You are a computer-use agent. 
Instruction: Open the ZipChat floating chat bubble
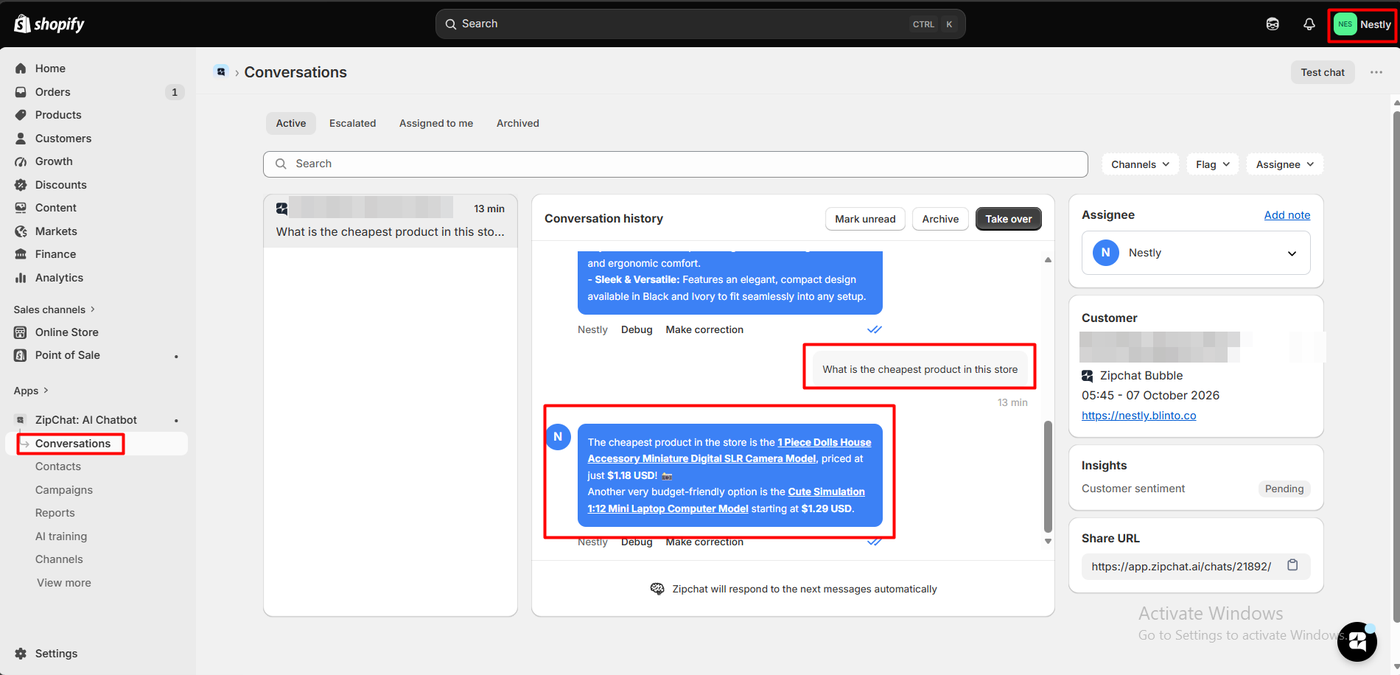click(x=1357, y=641)
